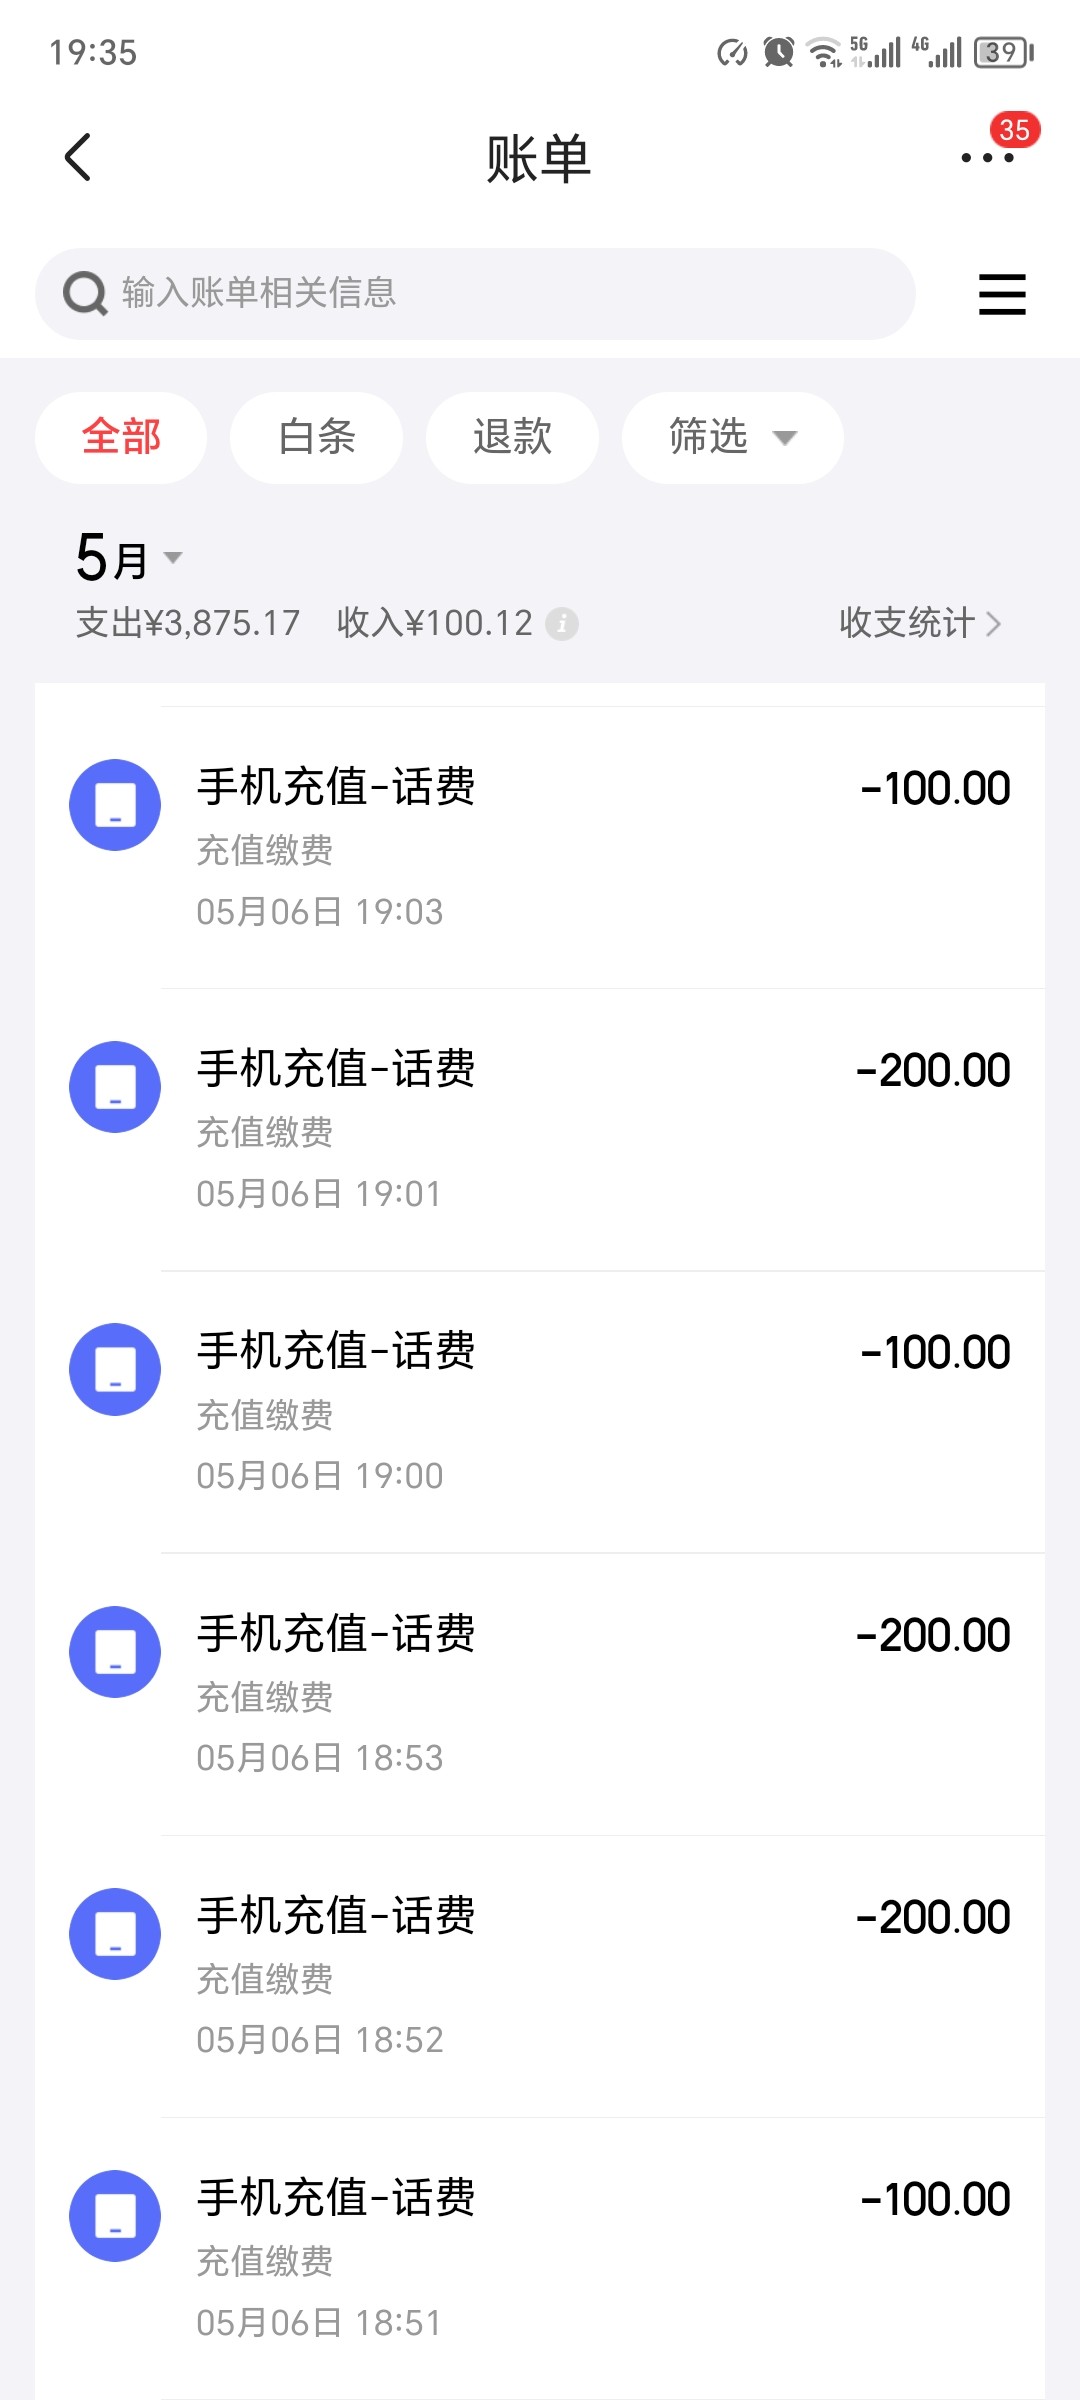Screen dimensions: 1080x2400
Task: Expand the 筛选 filter dropdown
Action: click(732, 437)
